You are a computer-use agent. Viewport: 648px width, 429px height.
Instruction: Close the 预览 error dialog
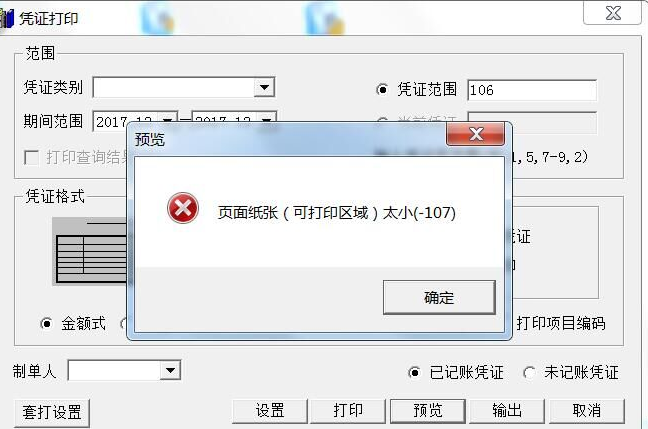tap(476, 133)
